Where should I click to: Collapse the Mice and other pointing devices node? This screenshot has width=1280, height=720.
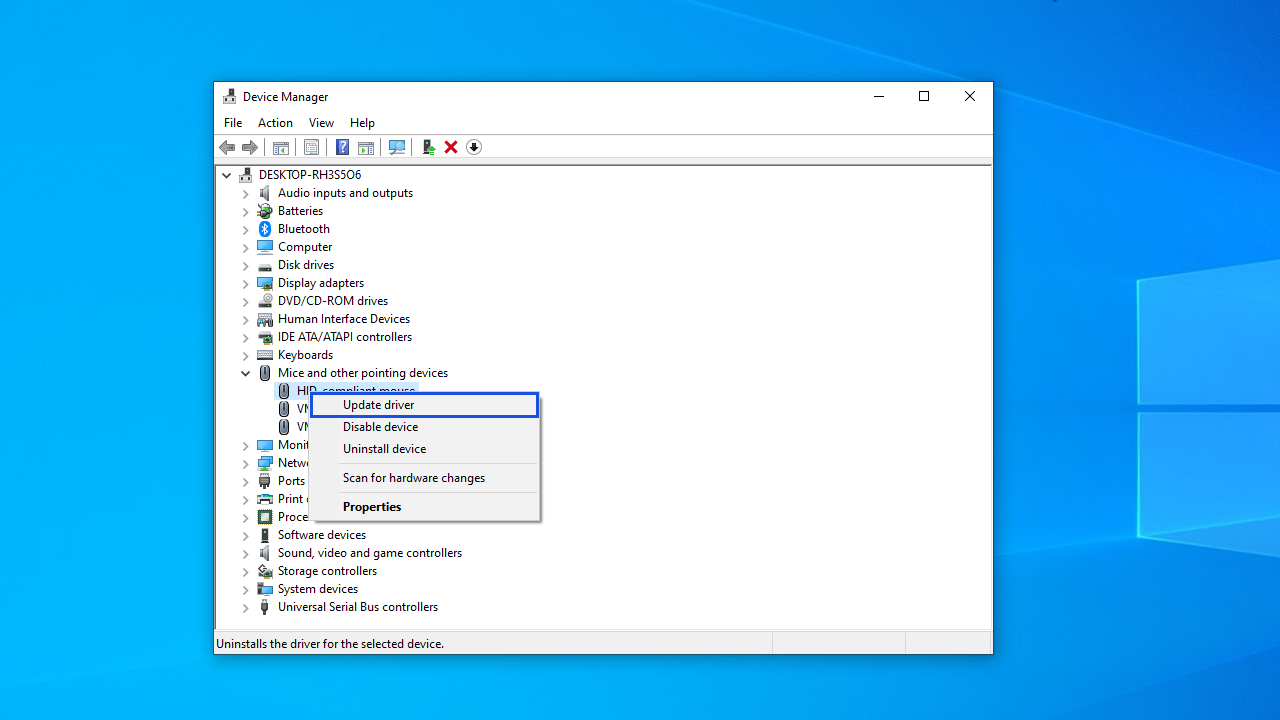246,373
